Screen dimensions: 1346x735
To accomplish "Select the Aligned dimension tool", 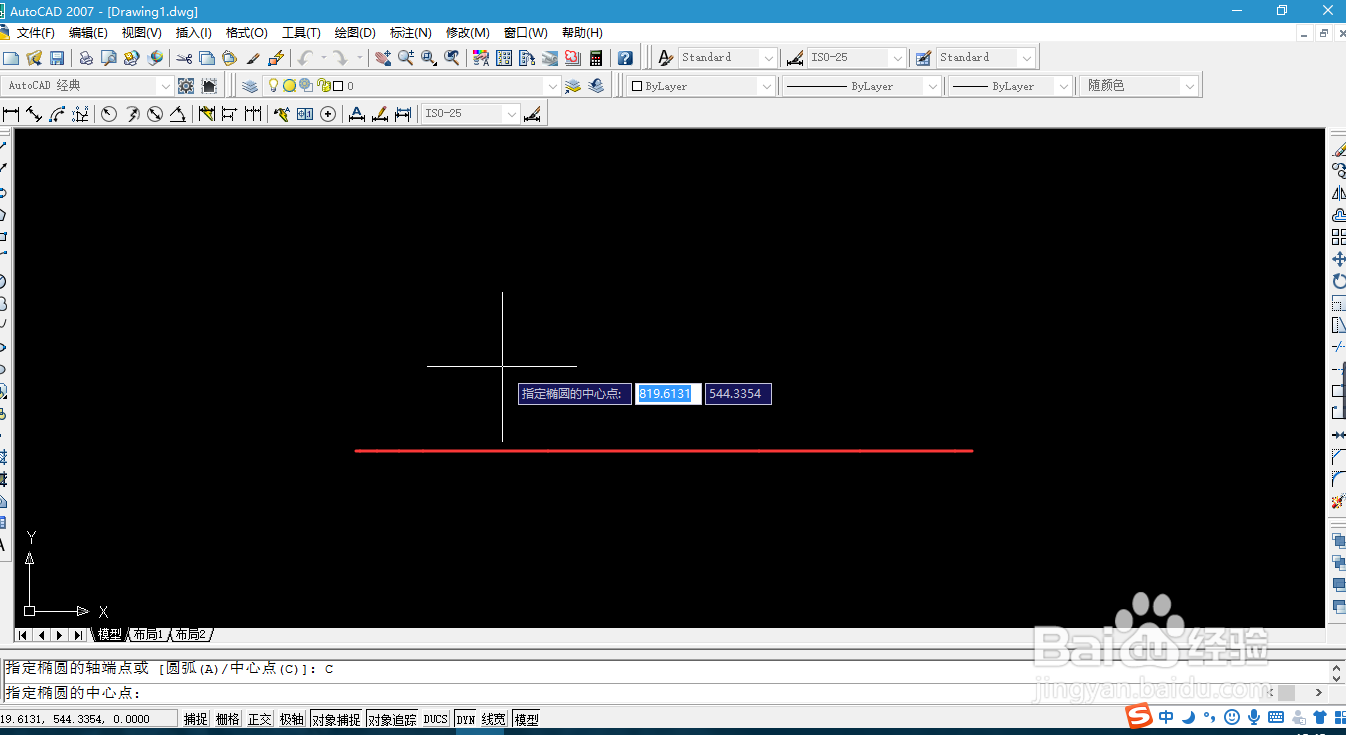I will click(x=34, y=114).
